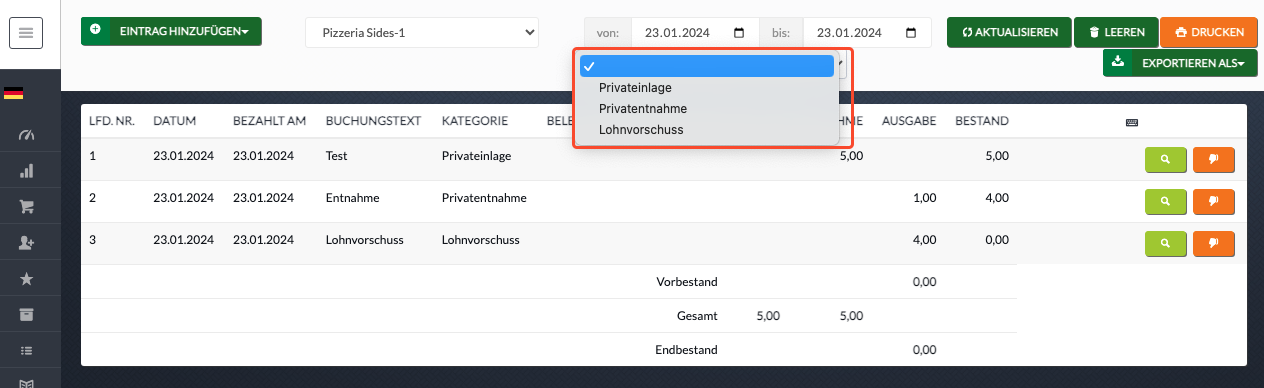The width and height of the screenshot is (1264, 388).
Task: View details of entry 1 with magnifier button
Action: pyautogui.click(x=1165, y=158)
